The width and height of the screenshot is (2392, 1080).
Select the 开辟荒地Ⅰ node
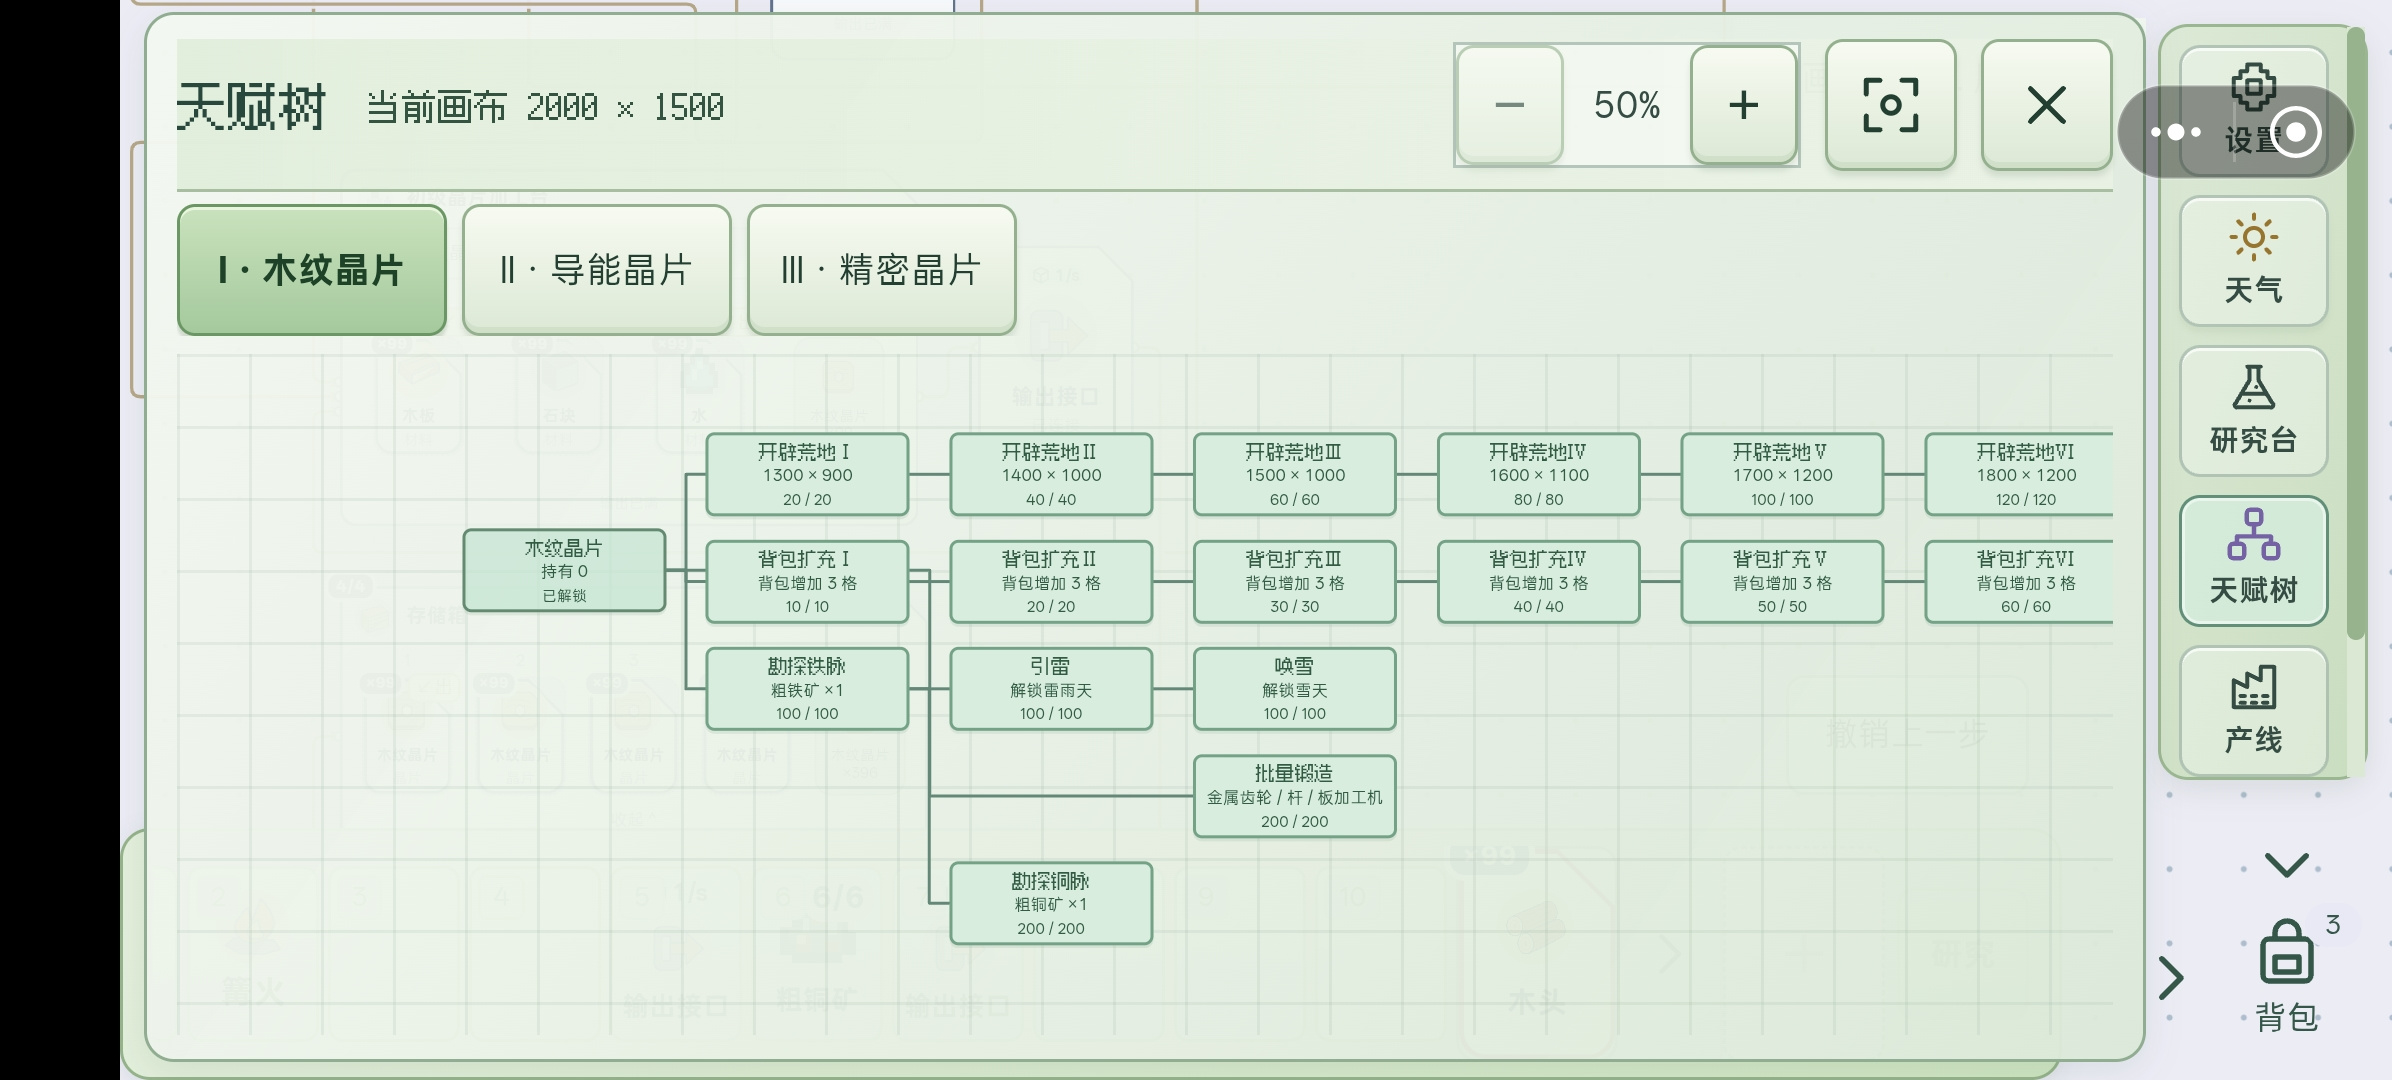(x=807, y=474)
